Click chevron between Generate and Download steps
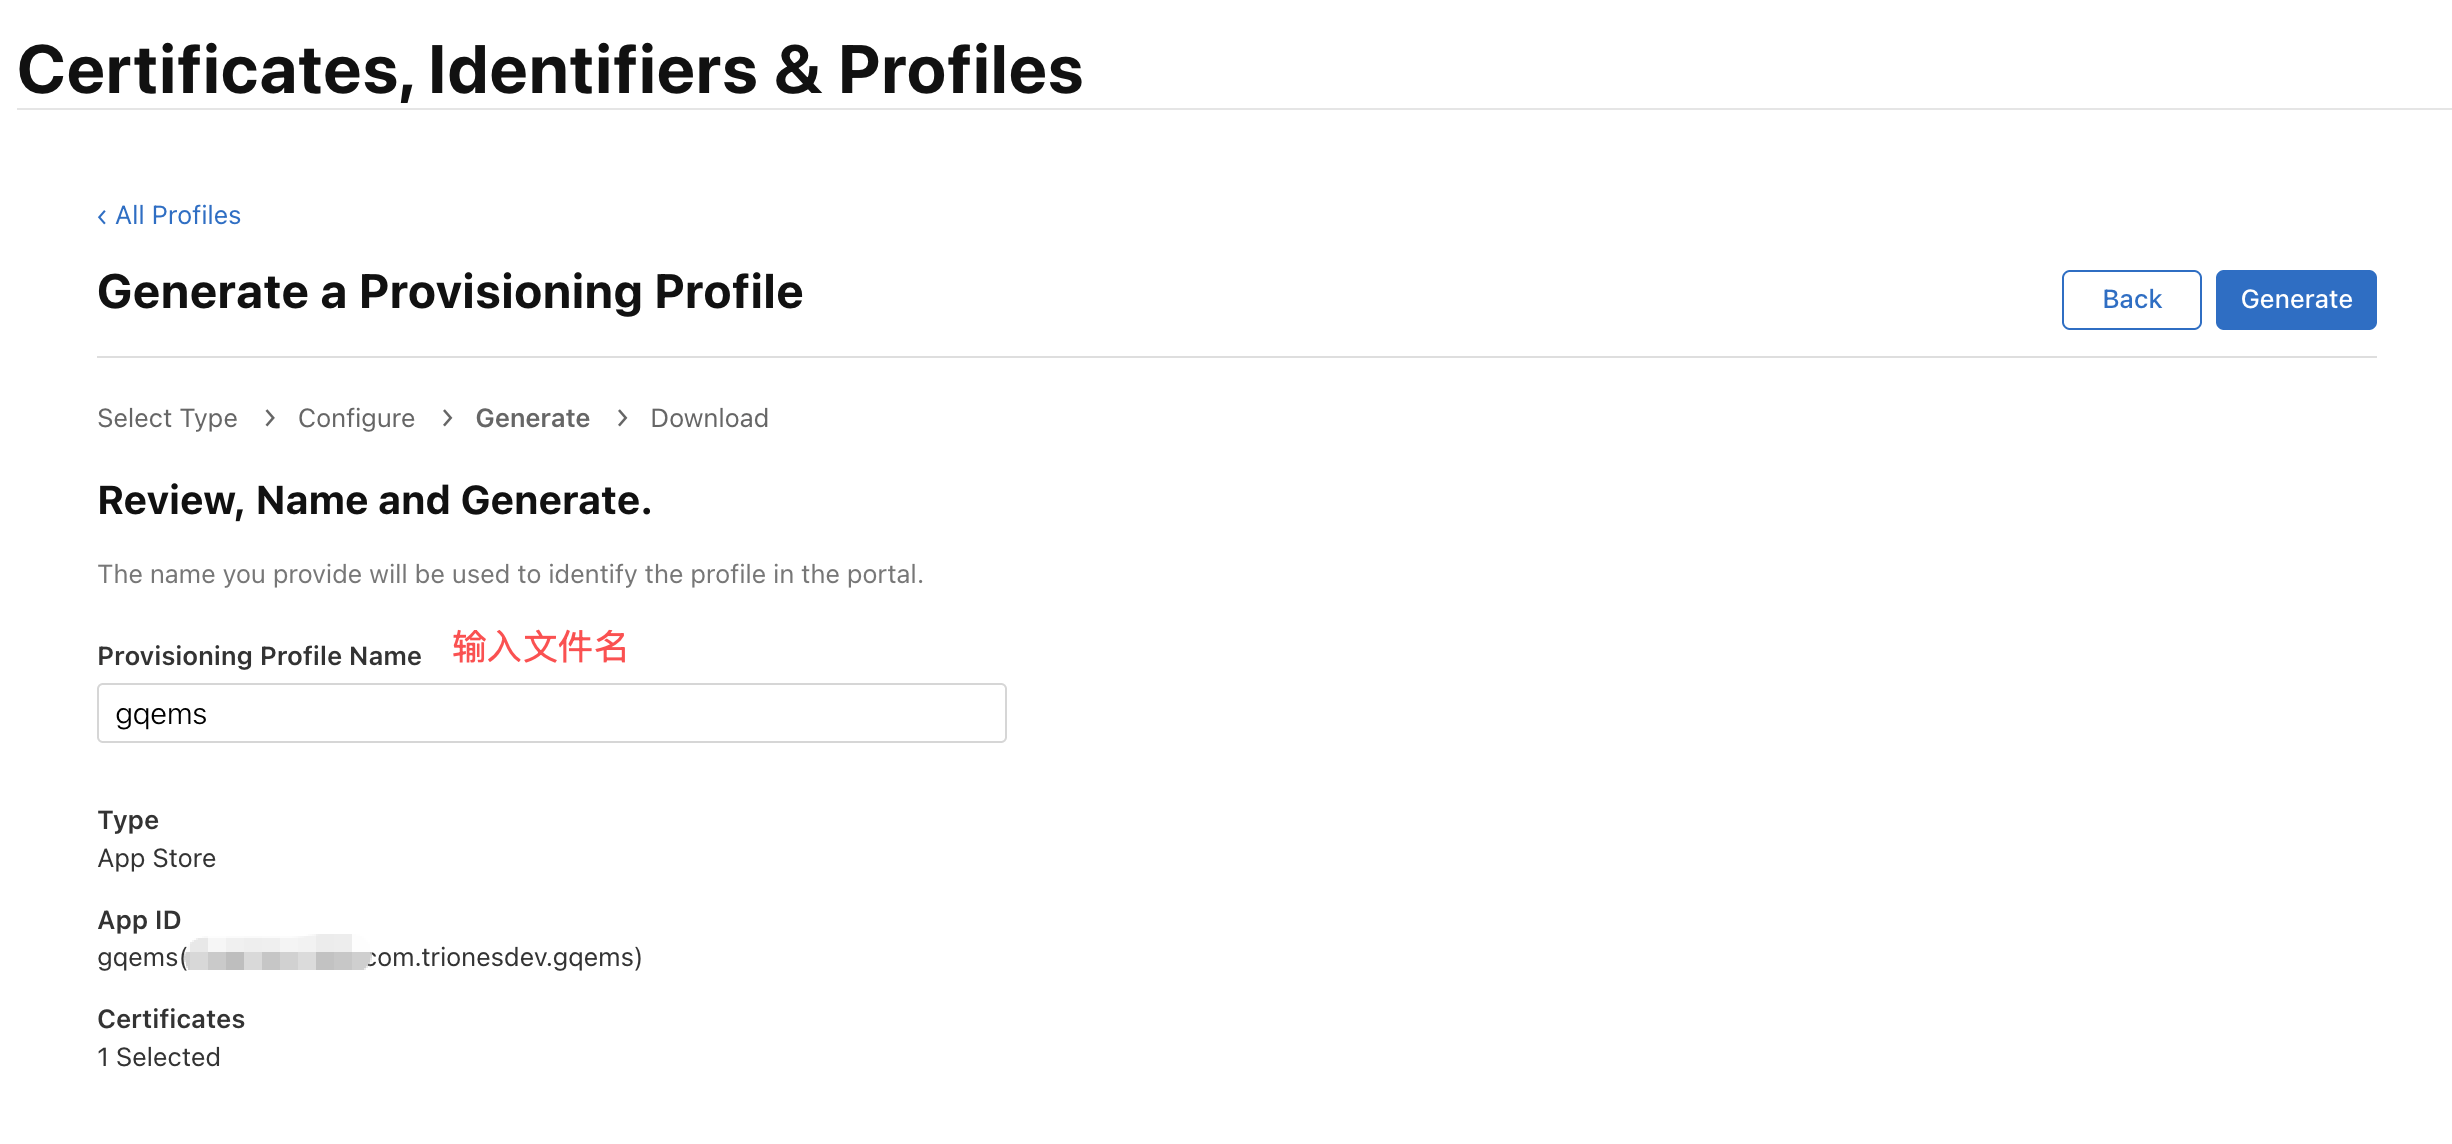The image size is (2452, 1144). tap(622, 418)
